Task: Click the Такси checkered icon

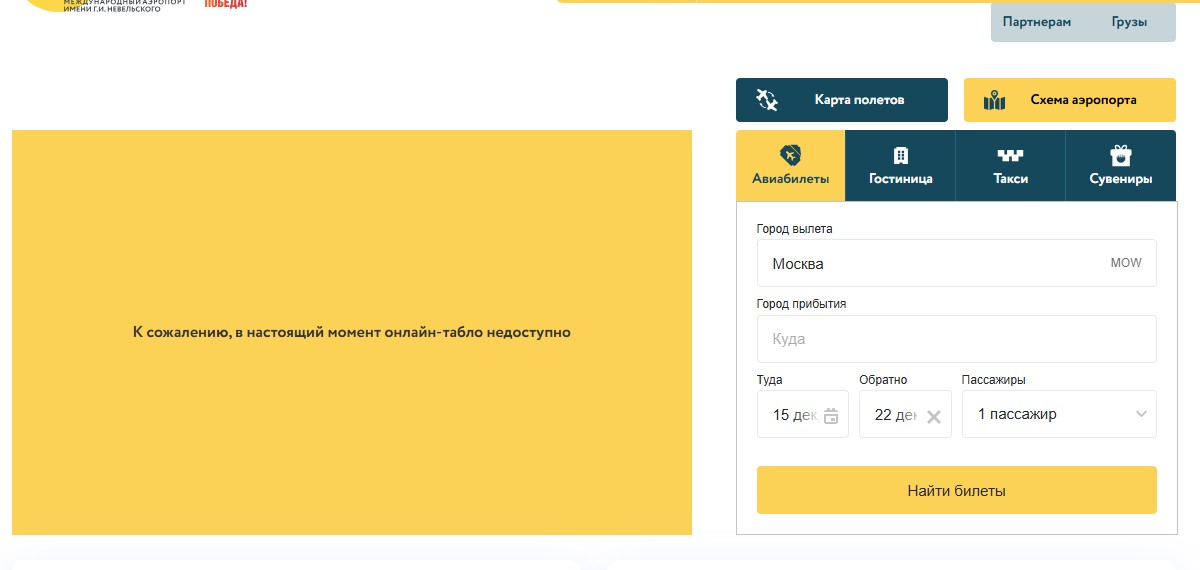Action: click(1010, 155)
